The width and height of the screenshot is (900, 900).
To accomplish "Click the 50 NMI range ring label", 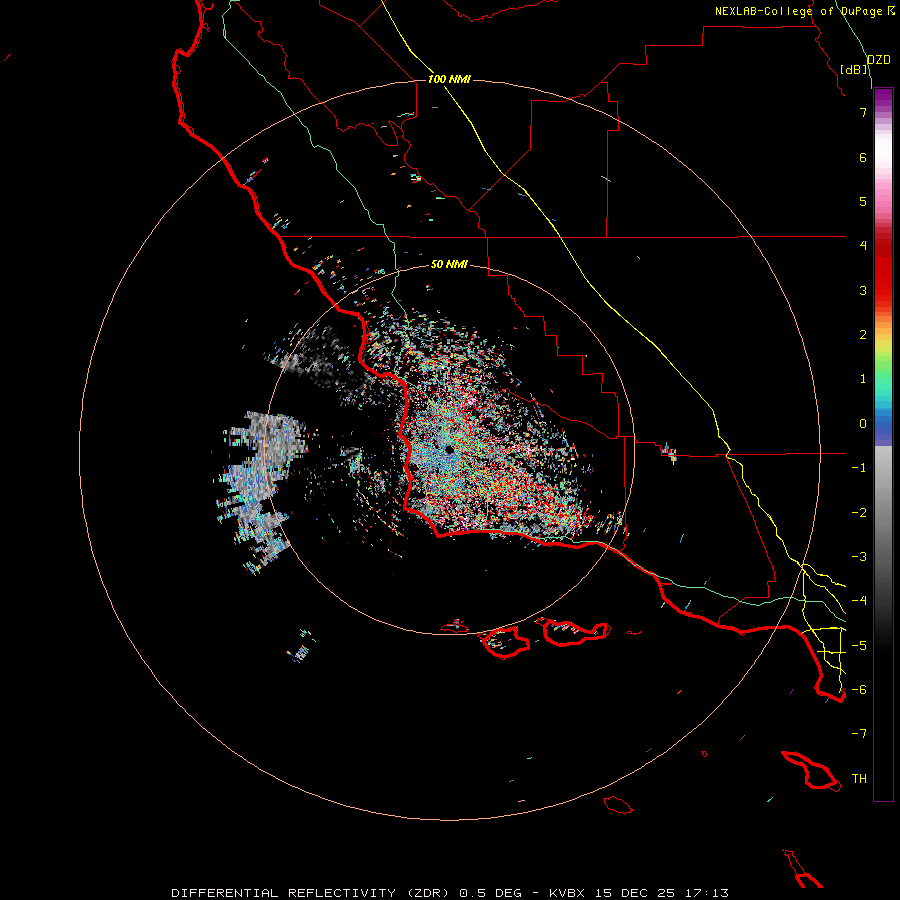I will [449, 264].
